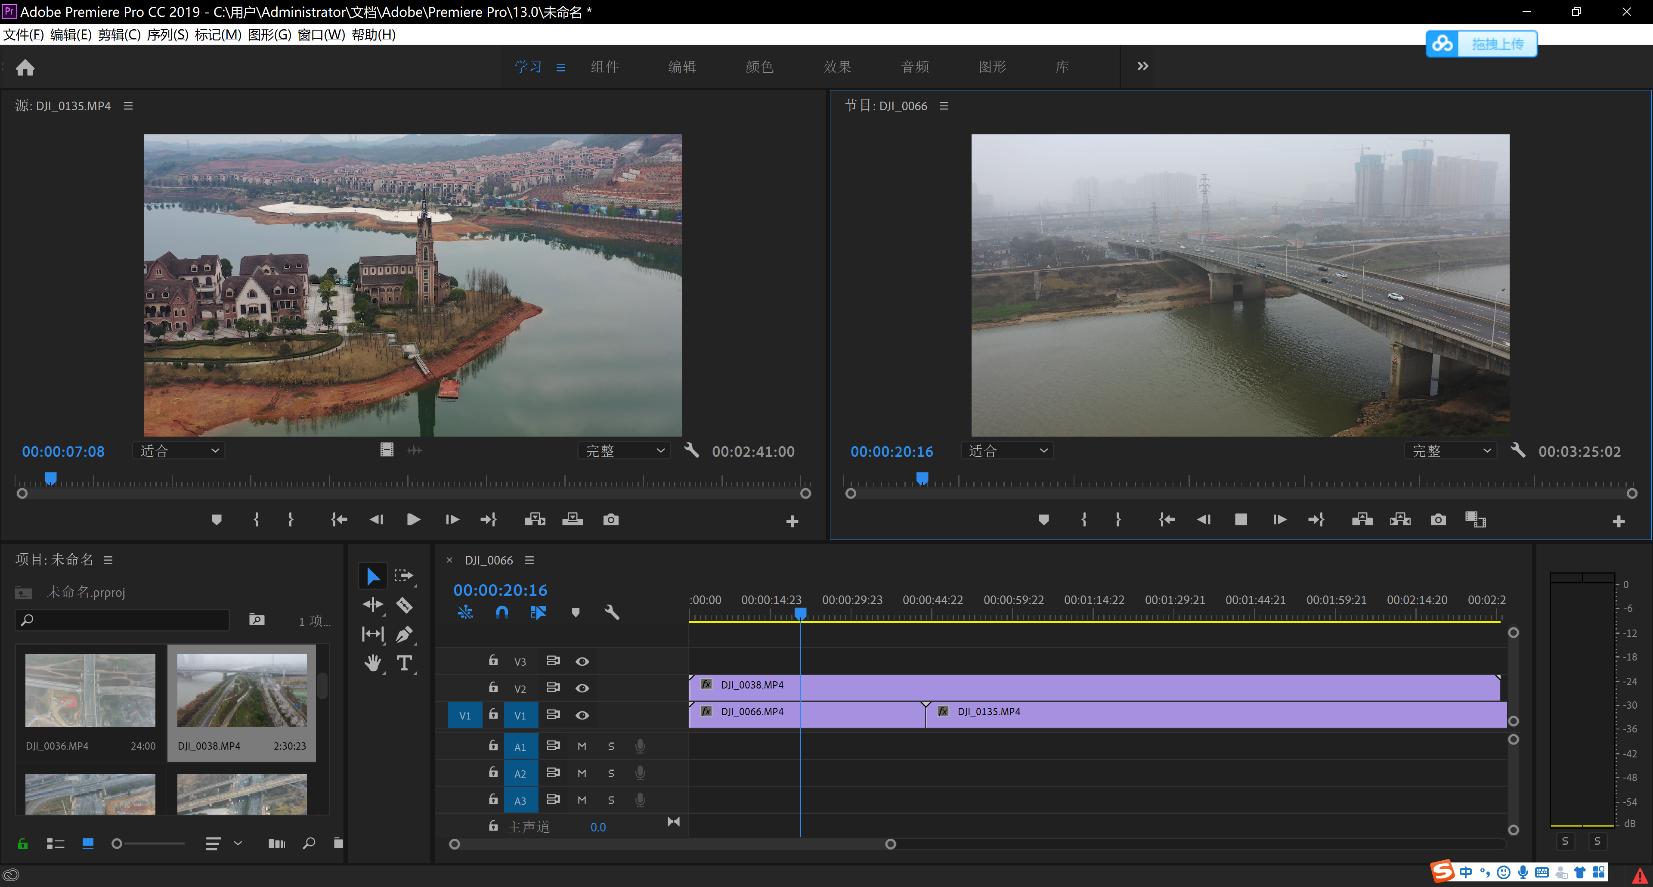
Task: Select the Hand tool
Action: point(373,663)
